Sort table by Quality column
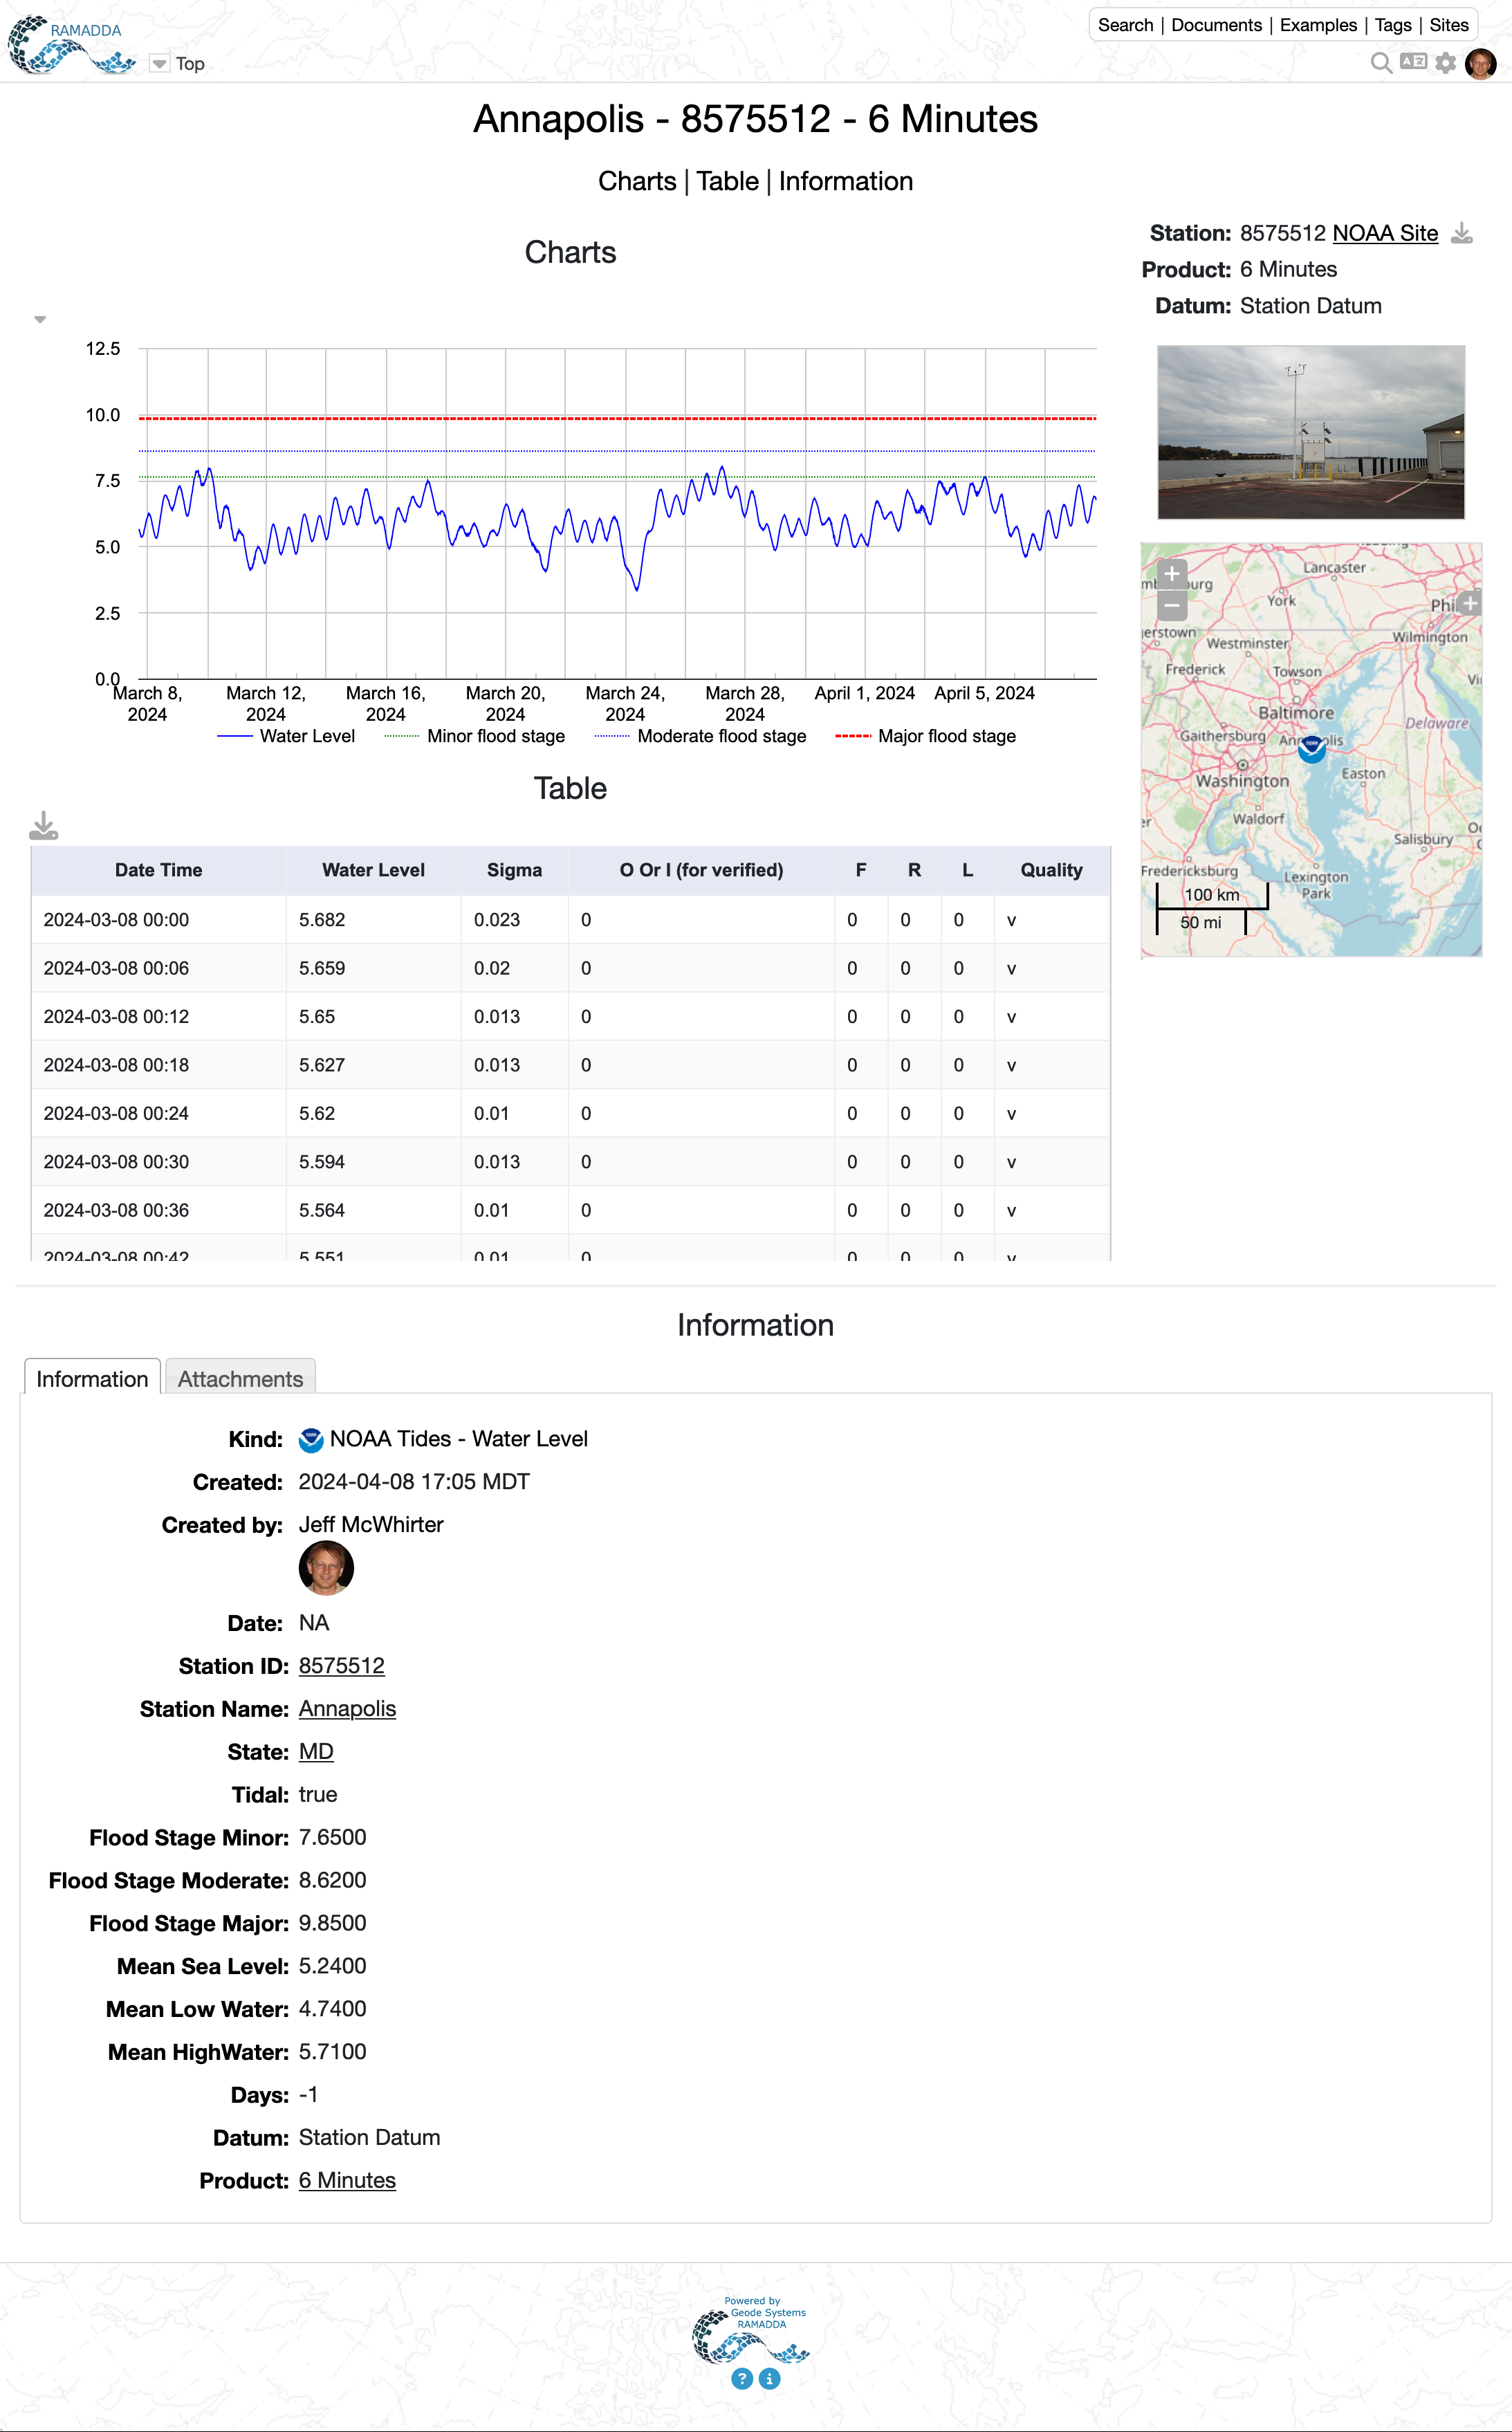 pyautogui.click(x=1051, y=870)
